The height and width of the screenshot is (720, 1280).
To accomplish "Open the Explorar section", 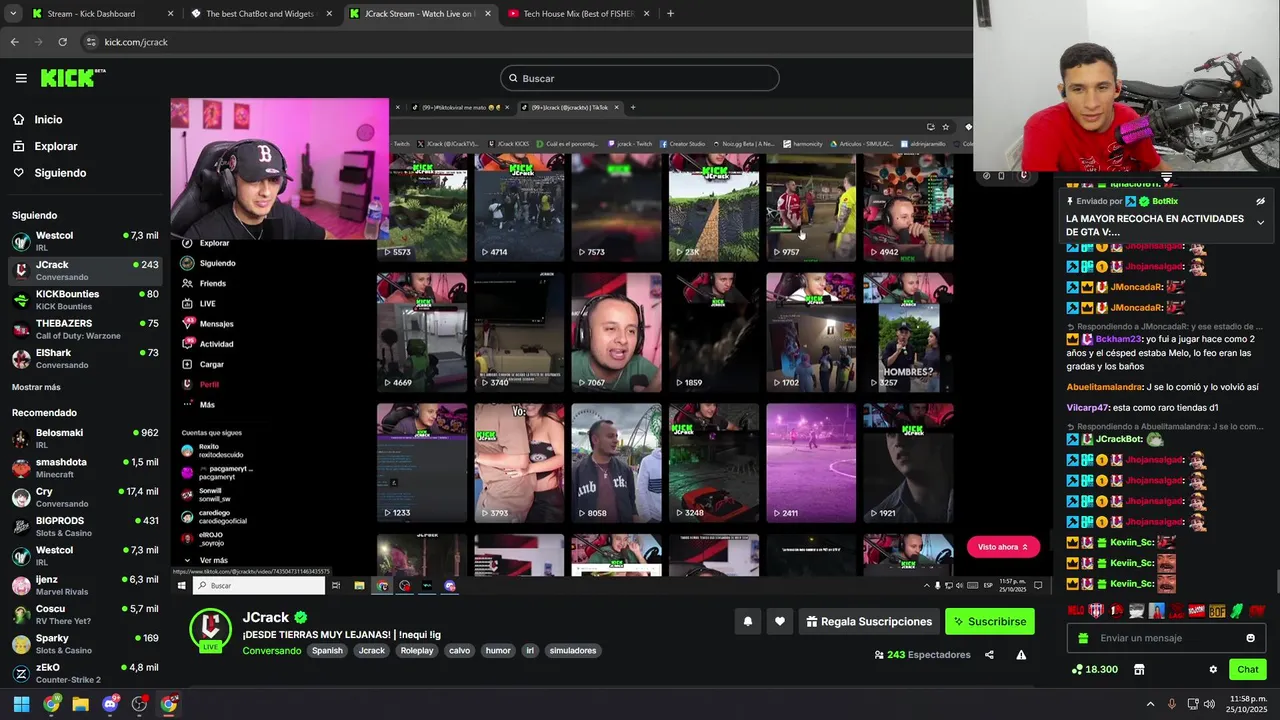I will tap(55, 146).
